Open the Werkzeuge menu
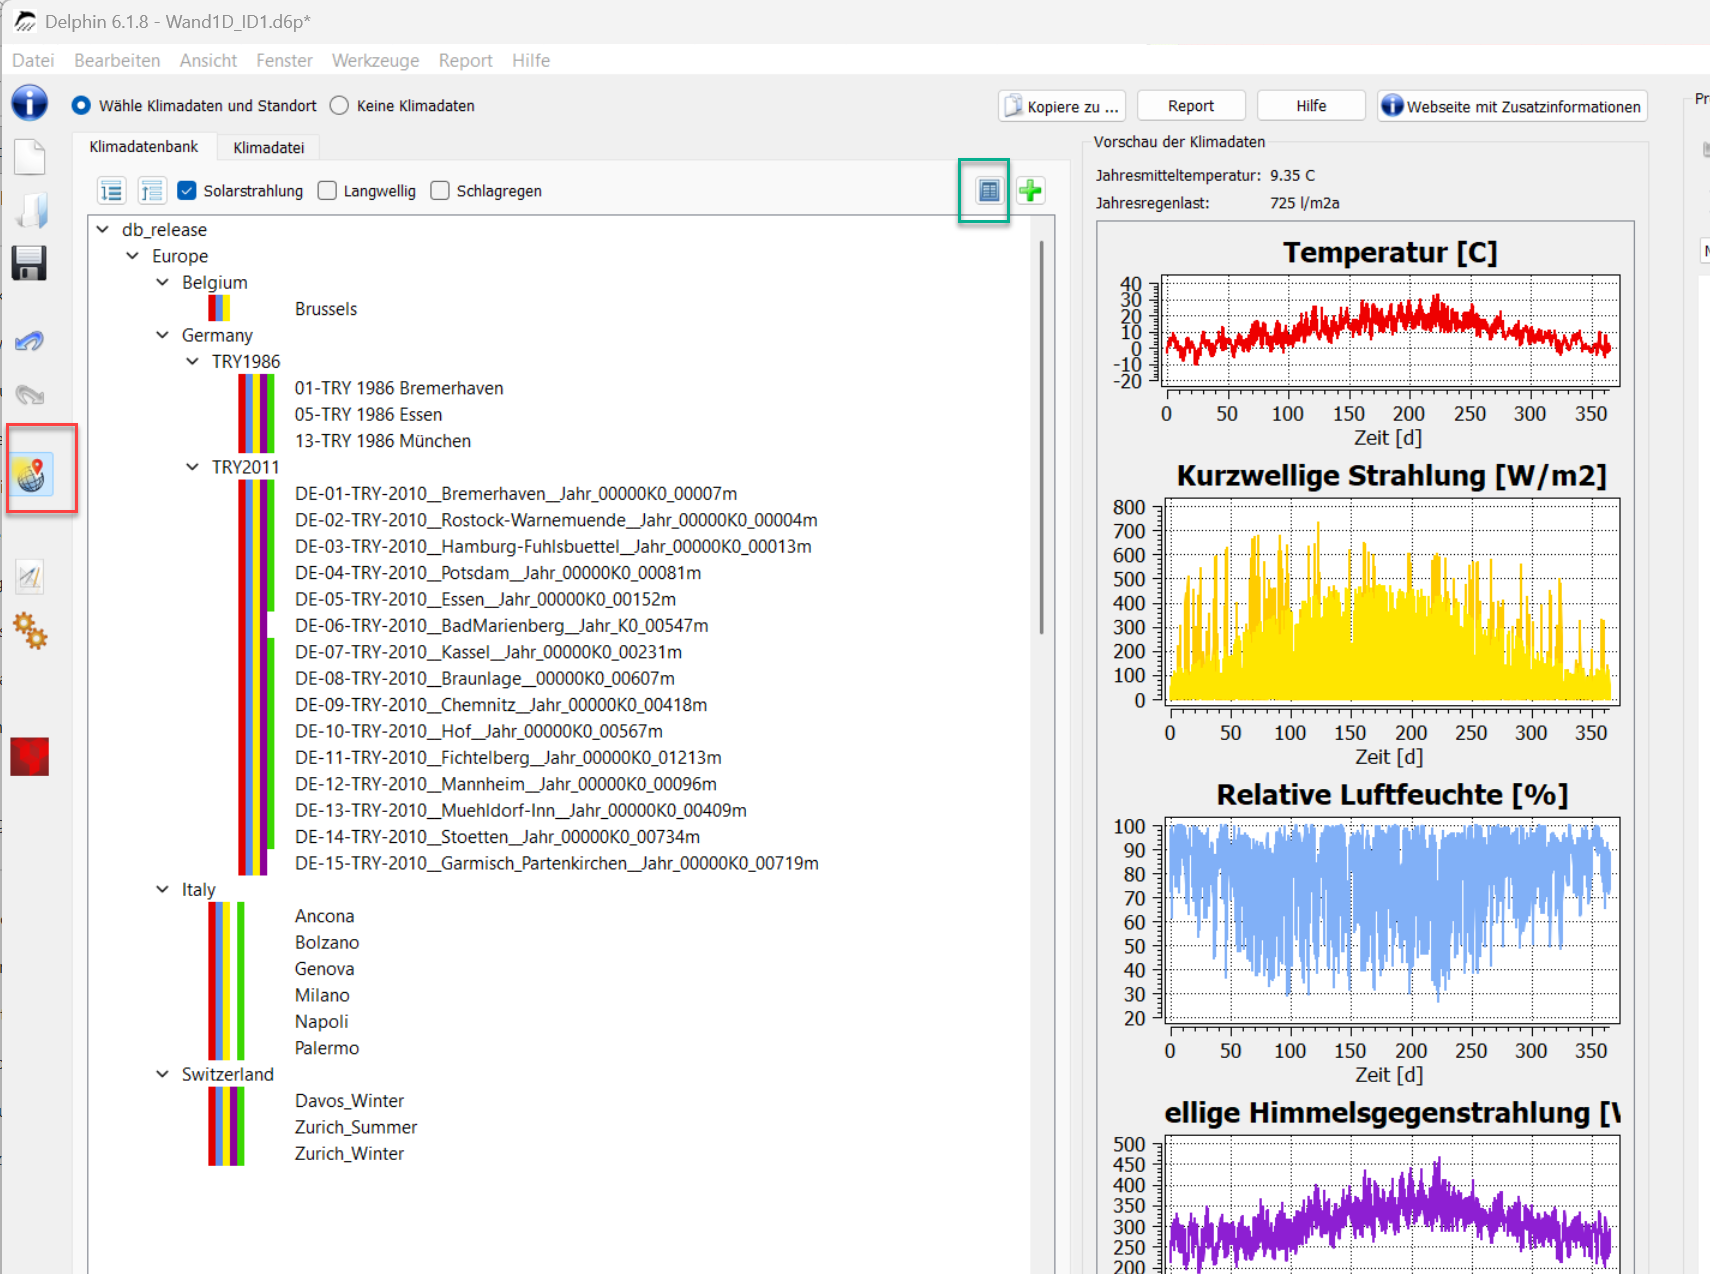Screen dimensions: 1710x1274 (376, 60)
